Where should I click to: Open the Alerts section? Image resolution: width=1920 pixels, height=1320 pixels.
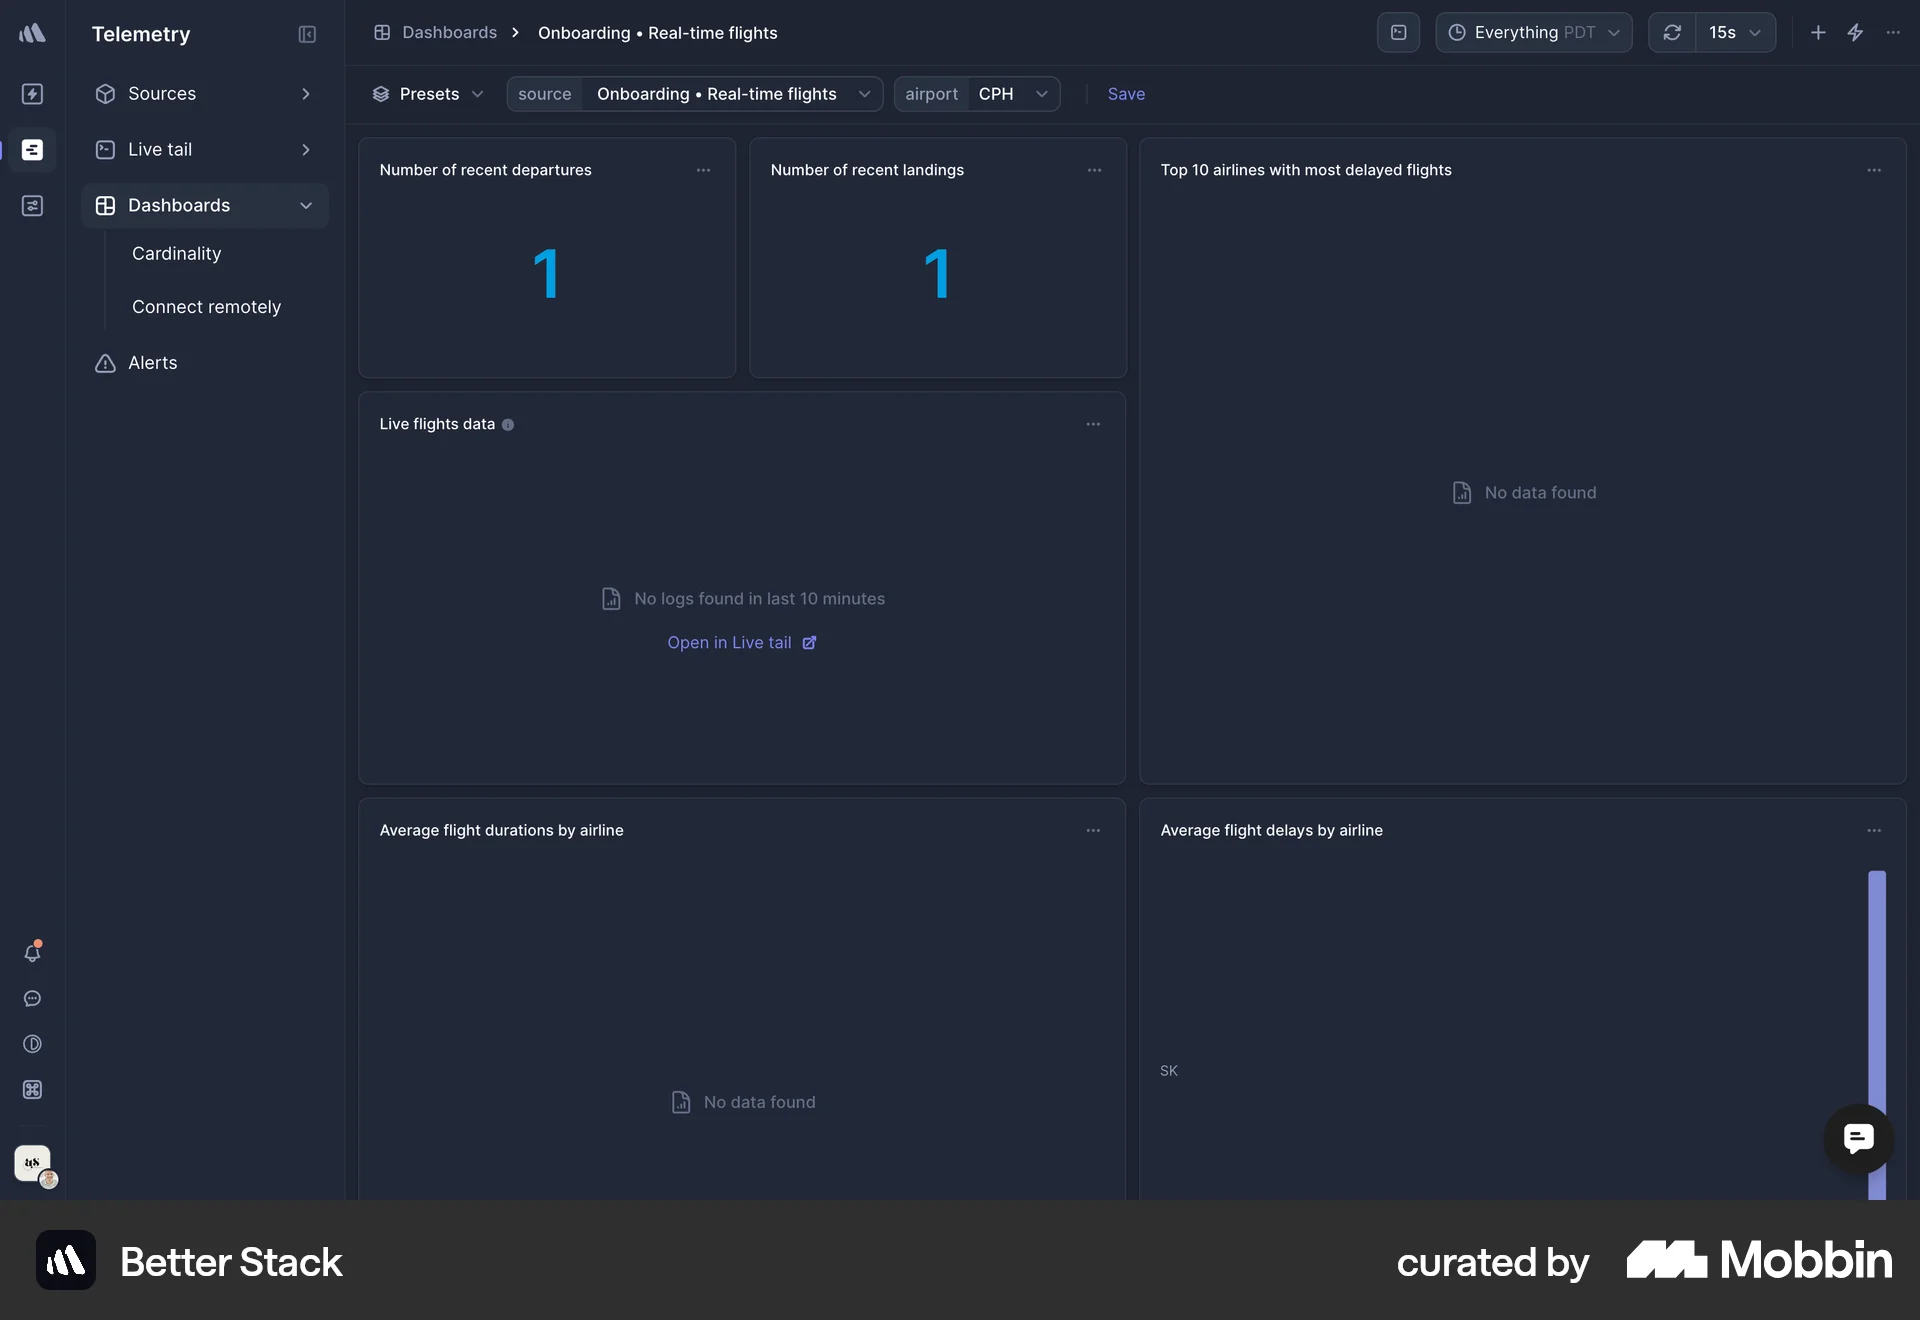point(152,363)
